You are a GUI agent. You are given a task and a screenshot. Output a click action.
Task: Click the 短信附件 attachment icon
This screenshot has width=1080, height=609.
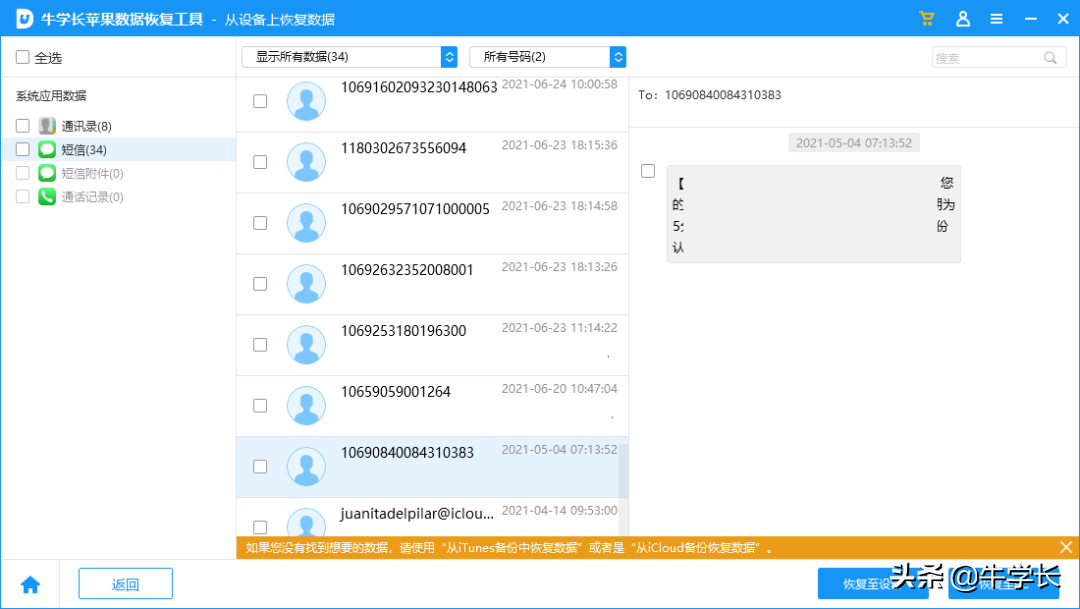coord(46,172)
